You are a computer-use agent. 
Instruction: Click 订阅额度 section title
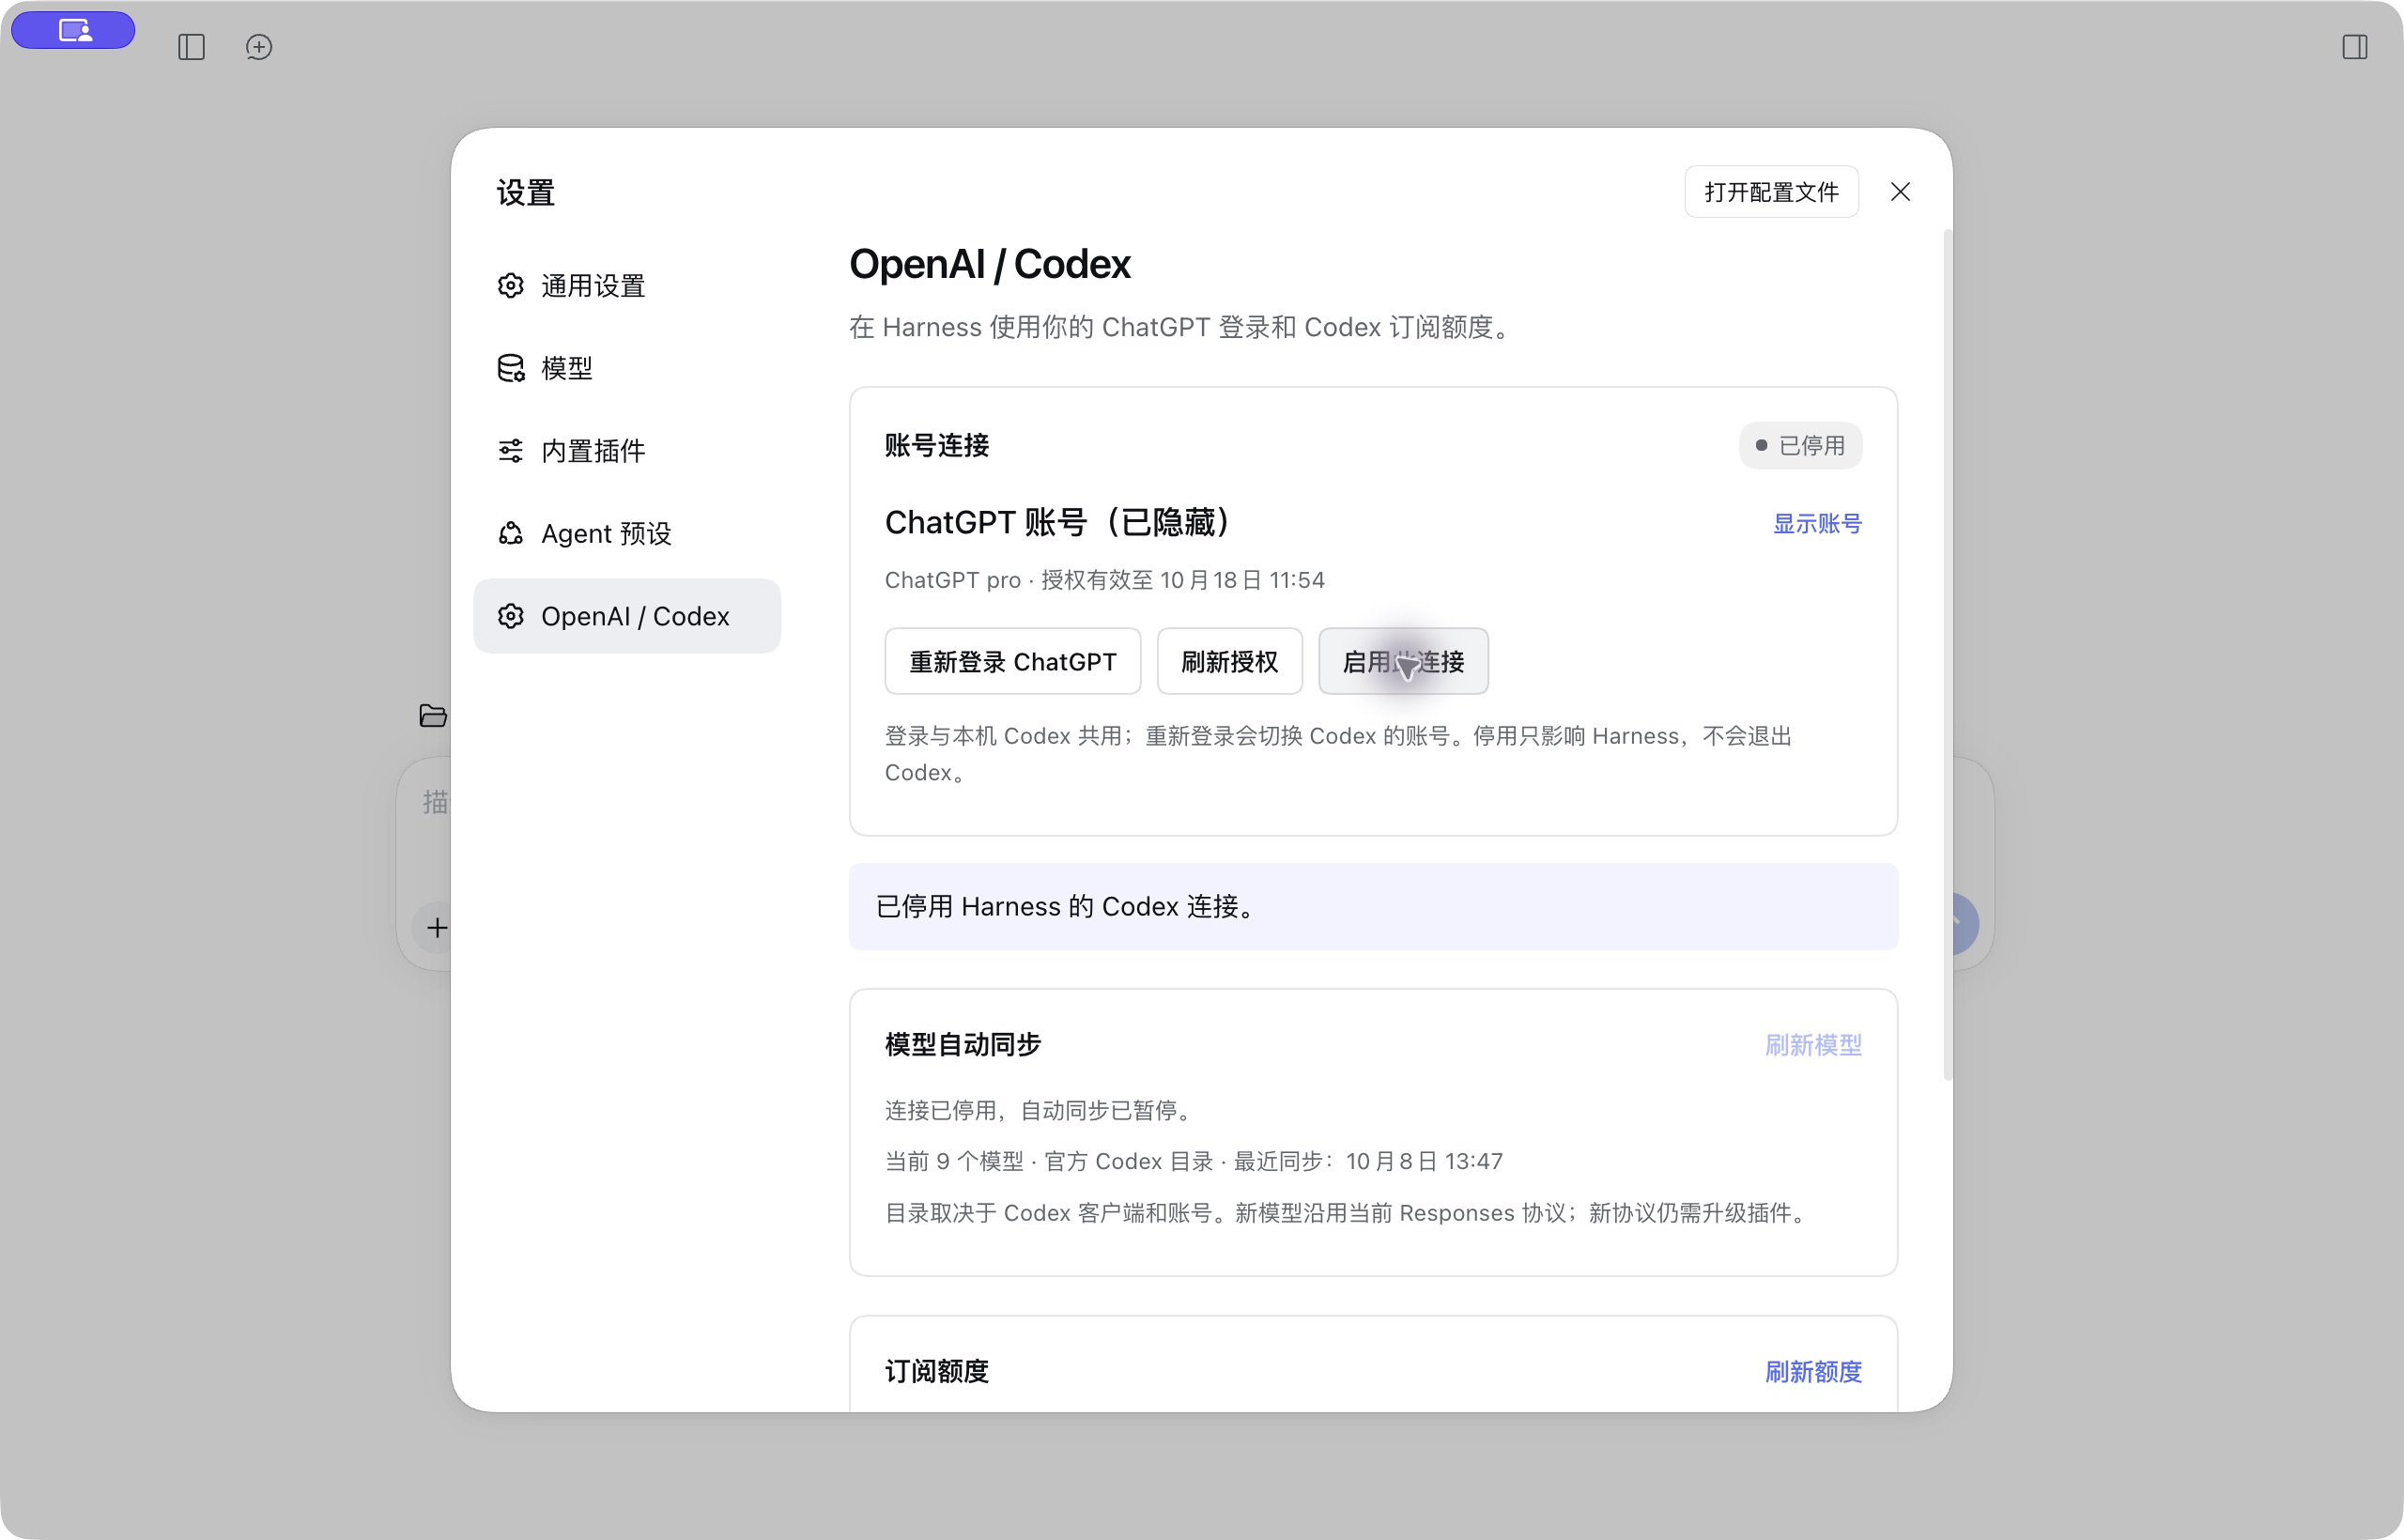pyautogui.click(x=937, y=1372)
